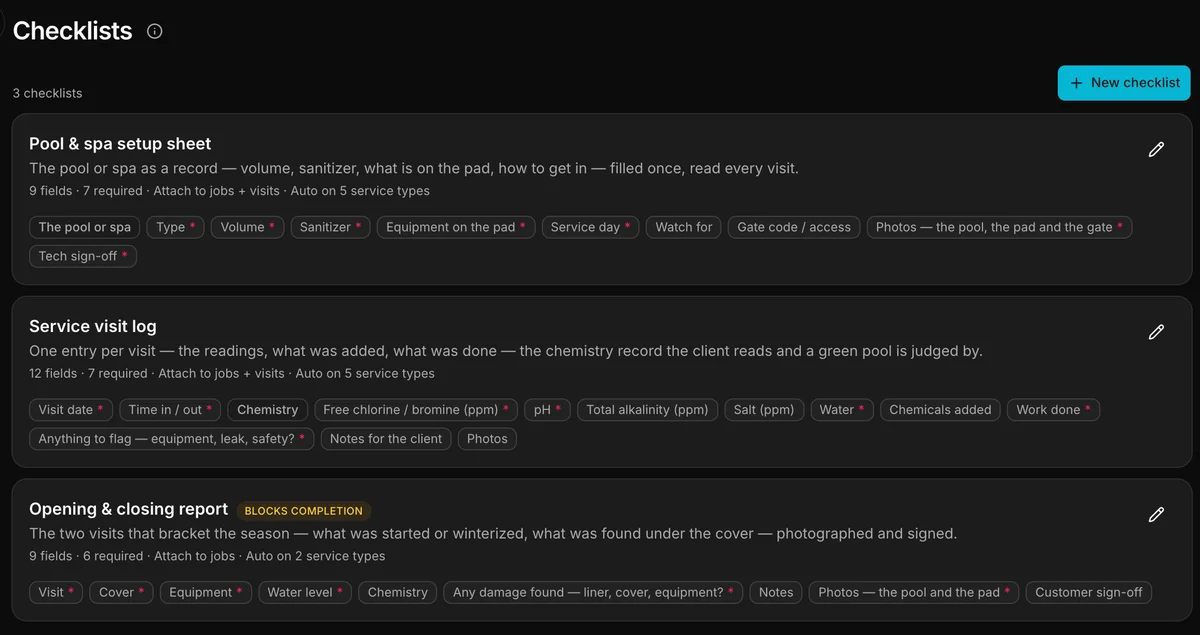Open the Pool & spa setup sheet title

(120, 144)
